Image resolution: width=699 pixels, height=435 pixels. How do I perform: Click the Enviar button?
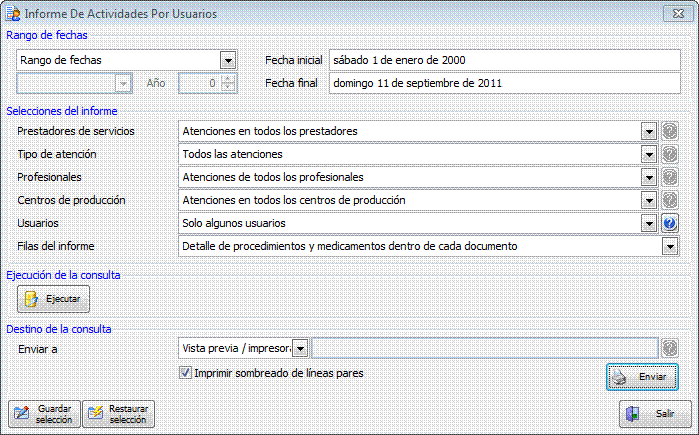(642, 377)
